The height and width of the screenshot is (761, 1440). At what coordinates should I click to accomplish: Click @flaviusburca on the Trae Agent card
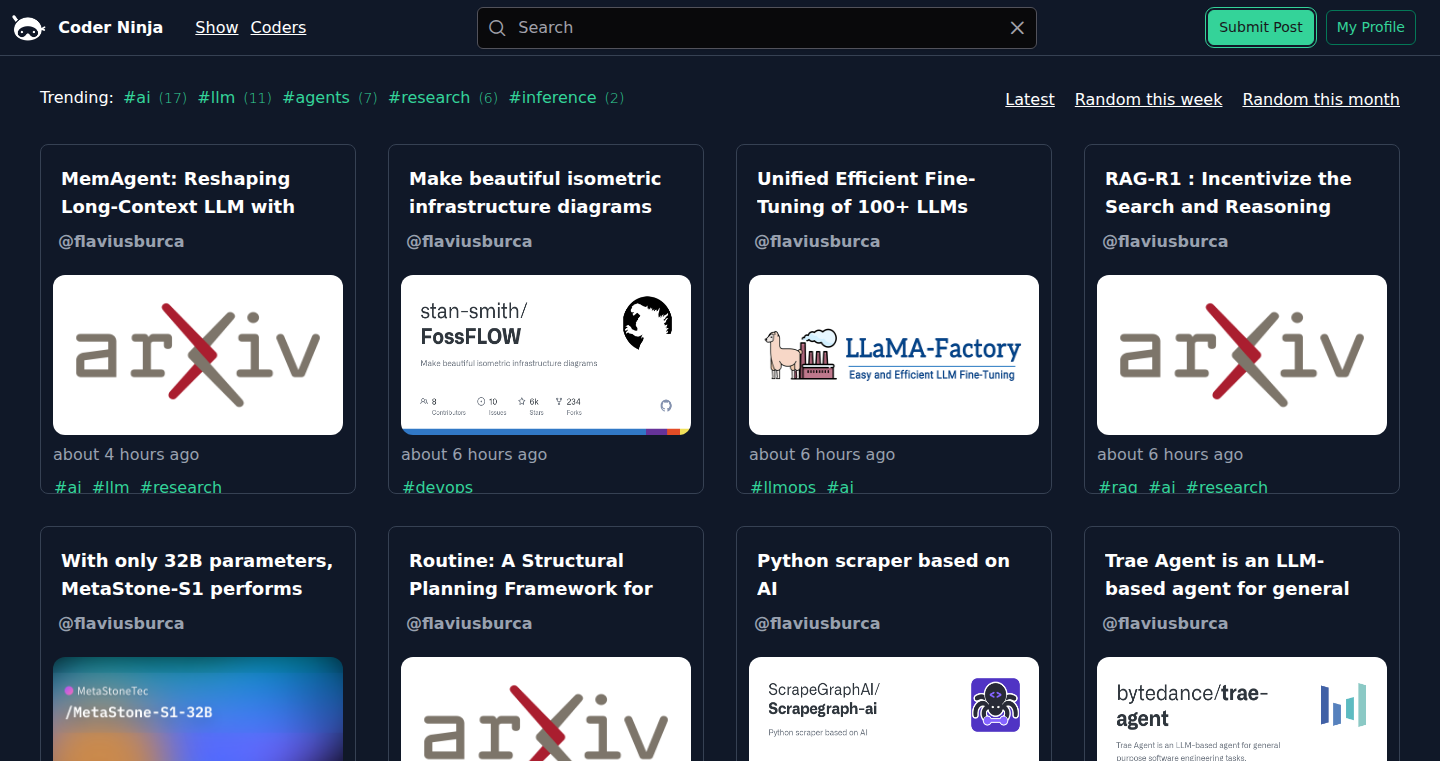pyautogui.click(x=1165, y=623)
